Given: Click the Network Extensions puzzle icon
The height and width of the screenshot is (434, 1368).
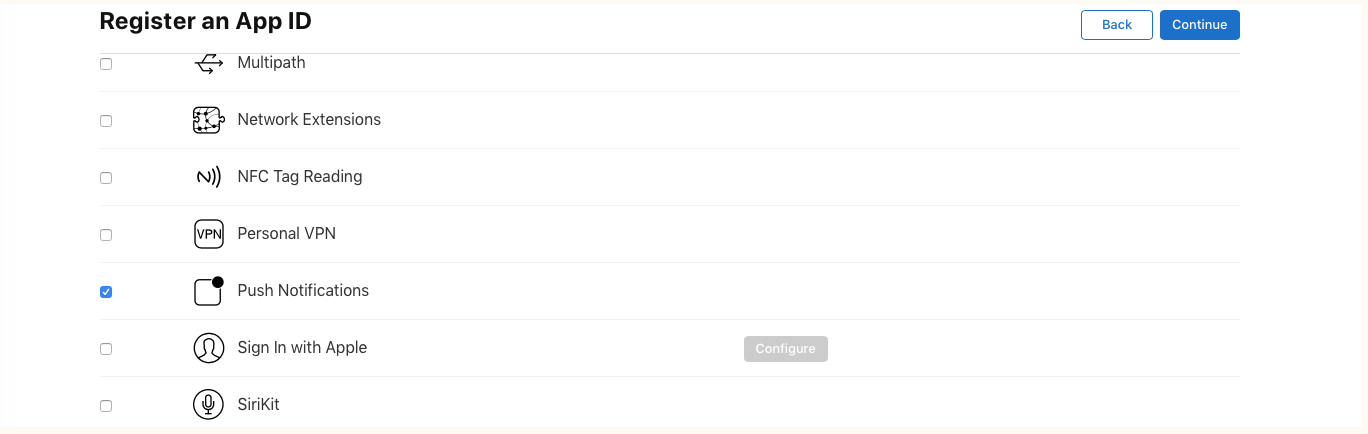Looking at the screenshot, I should (208, 120).
